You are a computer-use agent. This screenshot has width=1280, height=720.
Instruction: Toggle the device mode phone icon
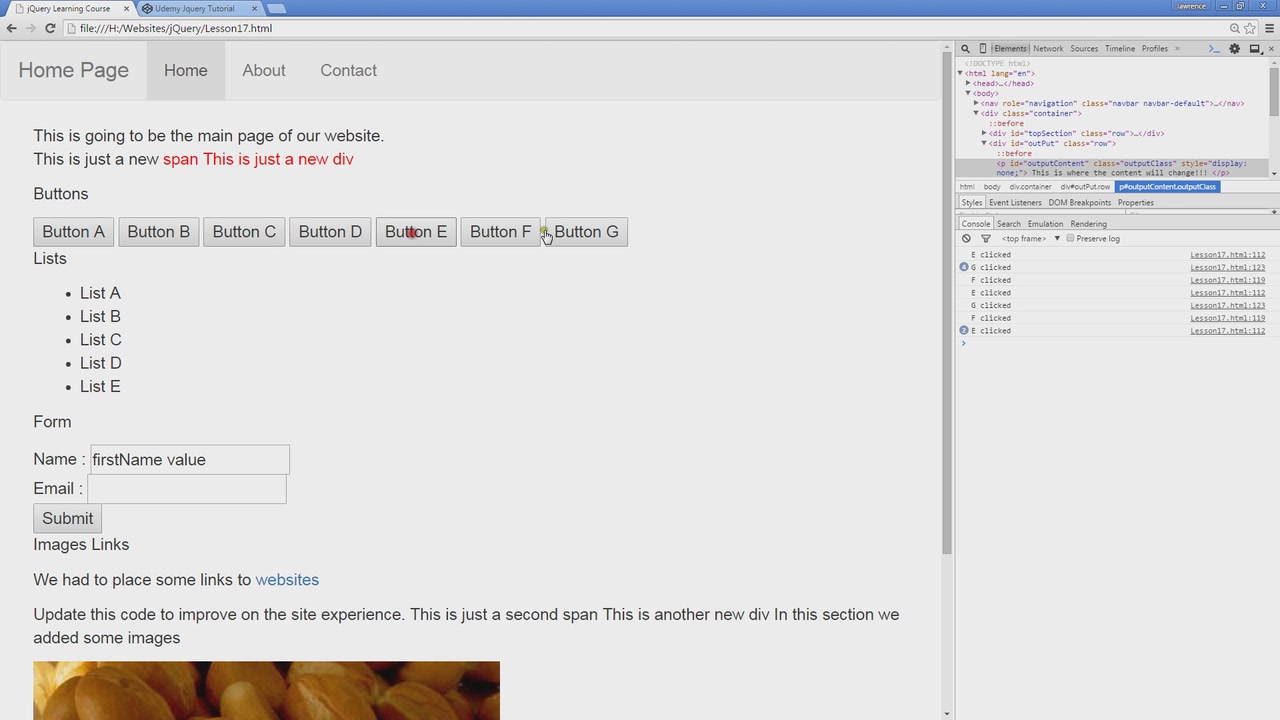point(983,48)
